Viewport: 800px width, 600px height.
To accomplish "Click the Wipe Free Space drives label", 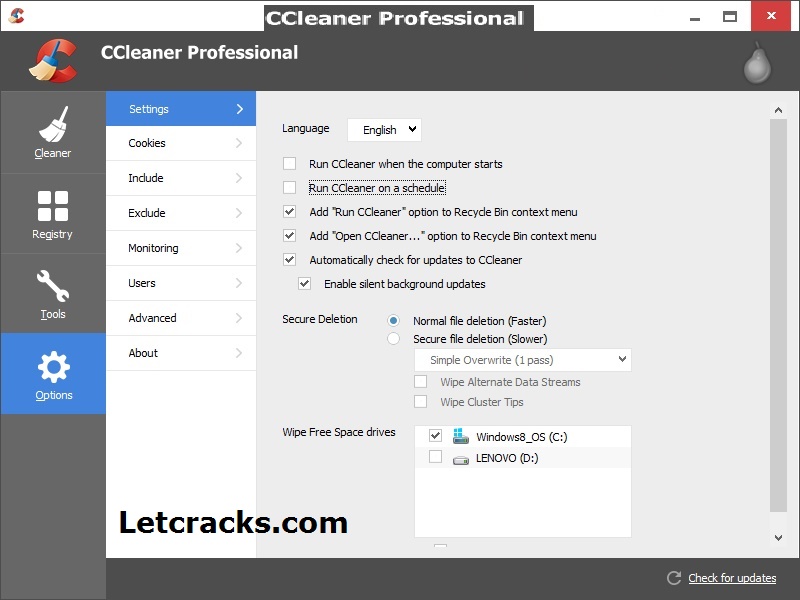I will click(339, 432).
